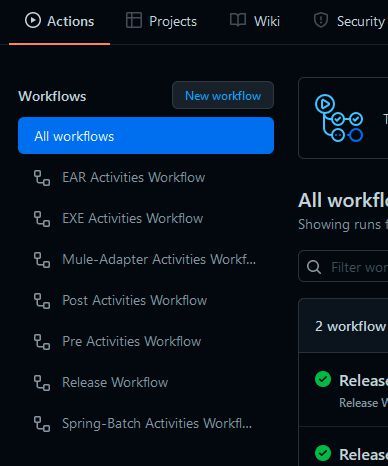
Task: Open the second Release workflow run
Action: 363,454
